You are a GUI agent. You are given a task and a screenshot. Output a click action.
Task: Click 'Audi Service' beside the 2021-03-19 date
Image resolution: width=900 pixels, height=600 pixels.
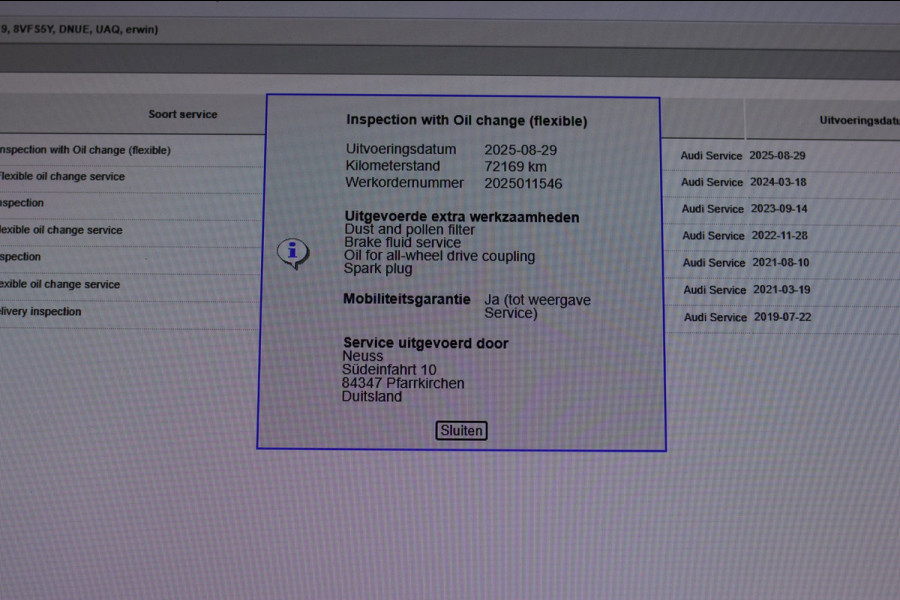(715, 290)
